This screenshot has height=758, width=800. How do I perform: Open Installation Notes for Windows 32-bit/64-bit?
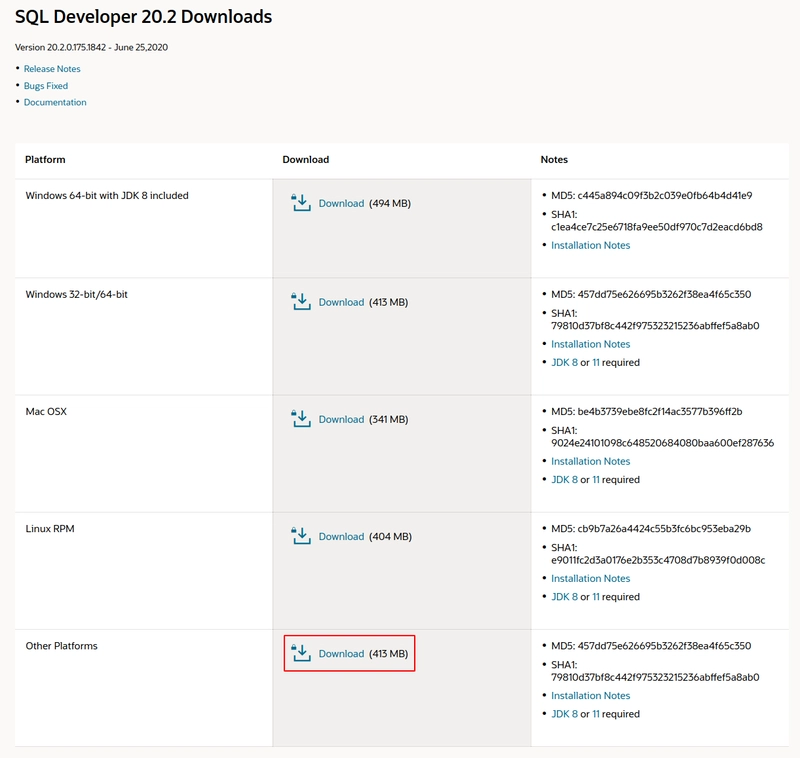(590, 344)
